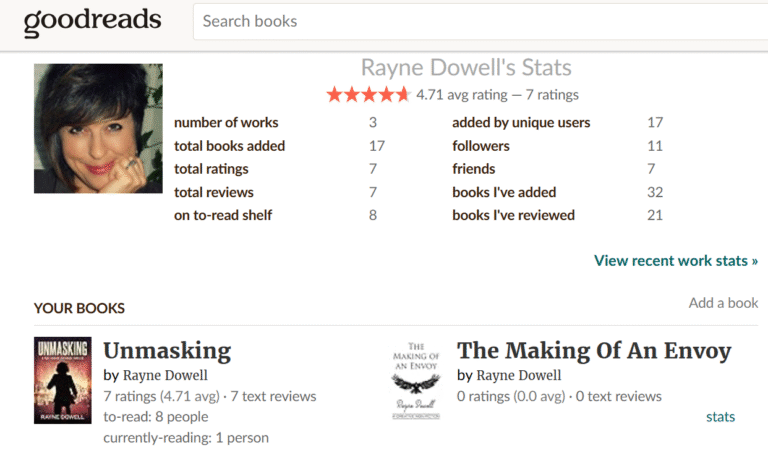Open the Unmasking book cover
Screen dimensions: 768x453
(x=62, y=380)
